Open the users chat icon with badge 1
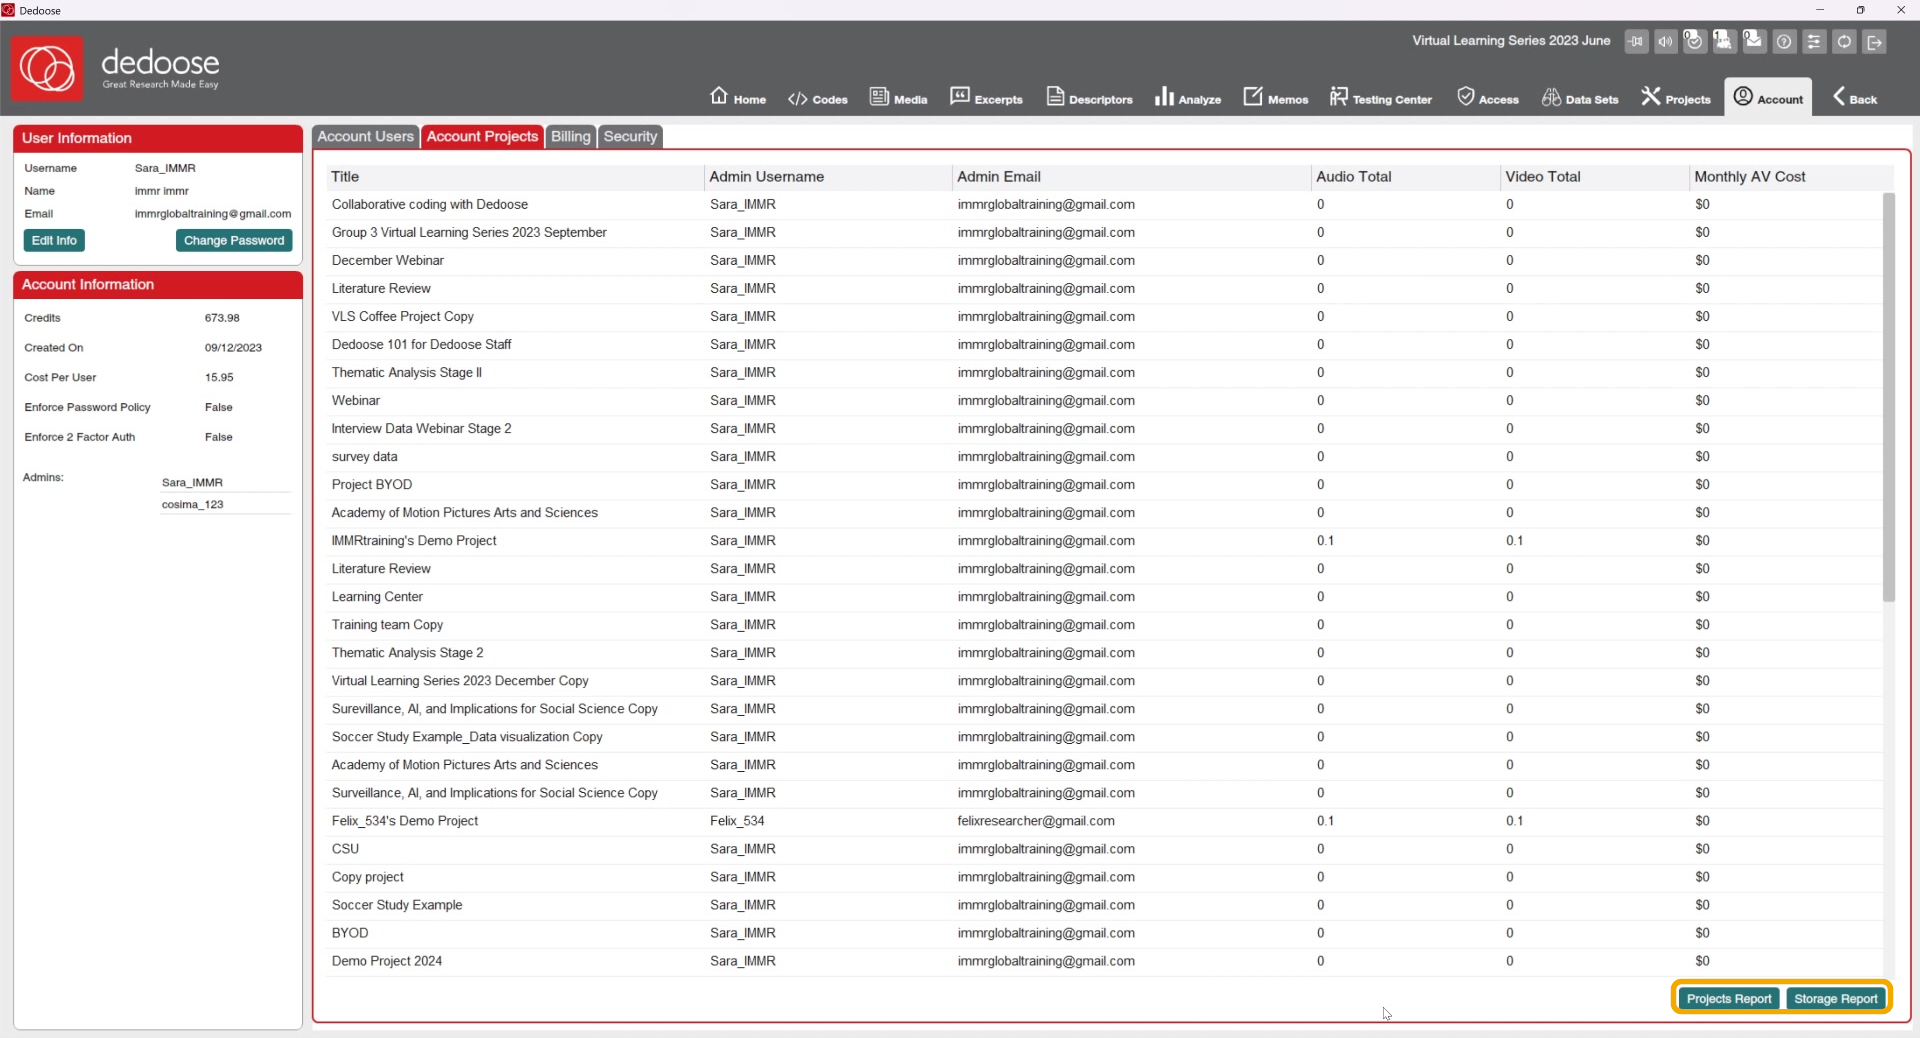The height and width of the screenshot is (1038, 1920). [1724, 40]
